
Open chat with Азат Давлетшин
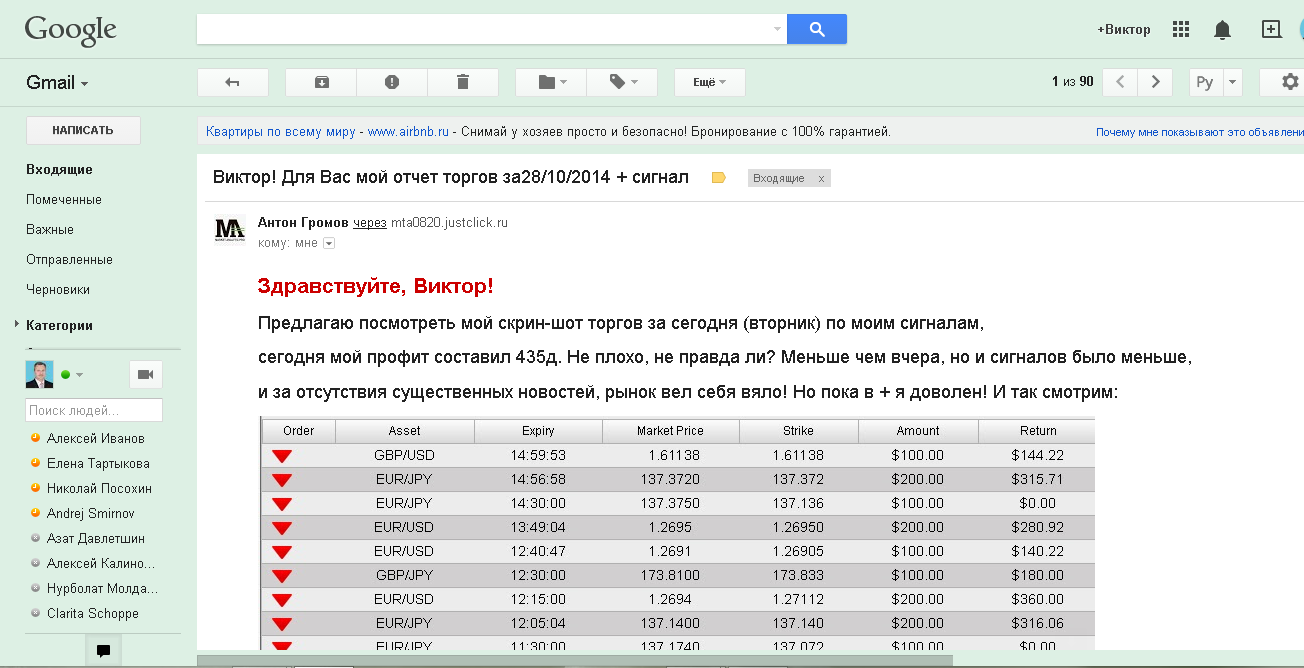point(96,539)
